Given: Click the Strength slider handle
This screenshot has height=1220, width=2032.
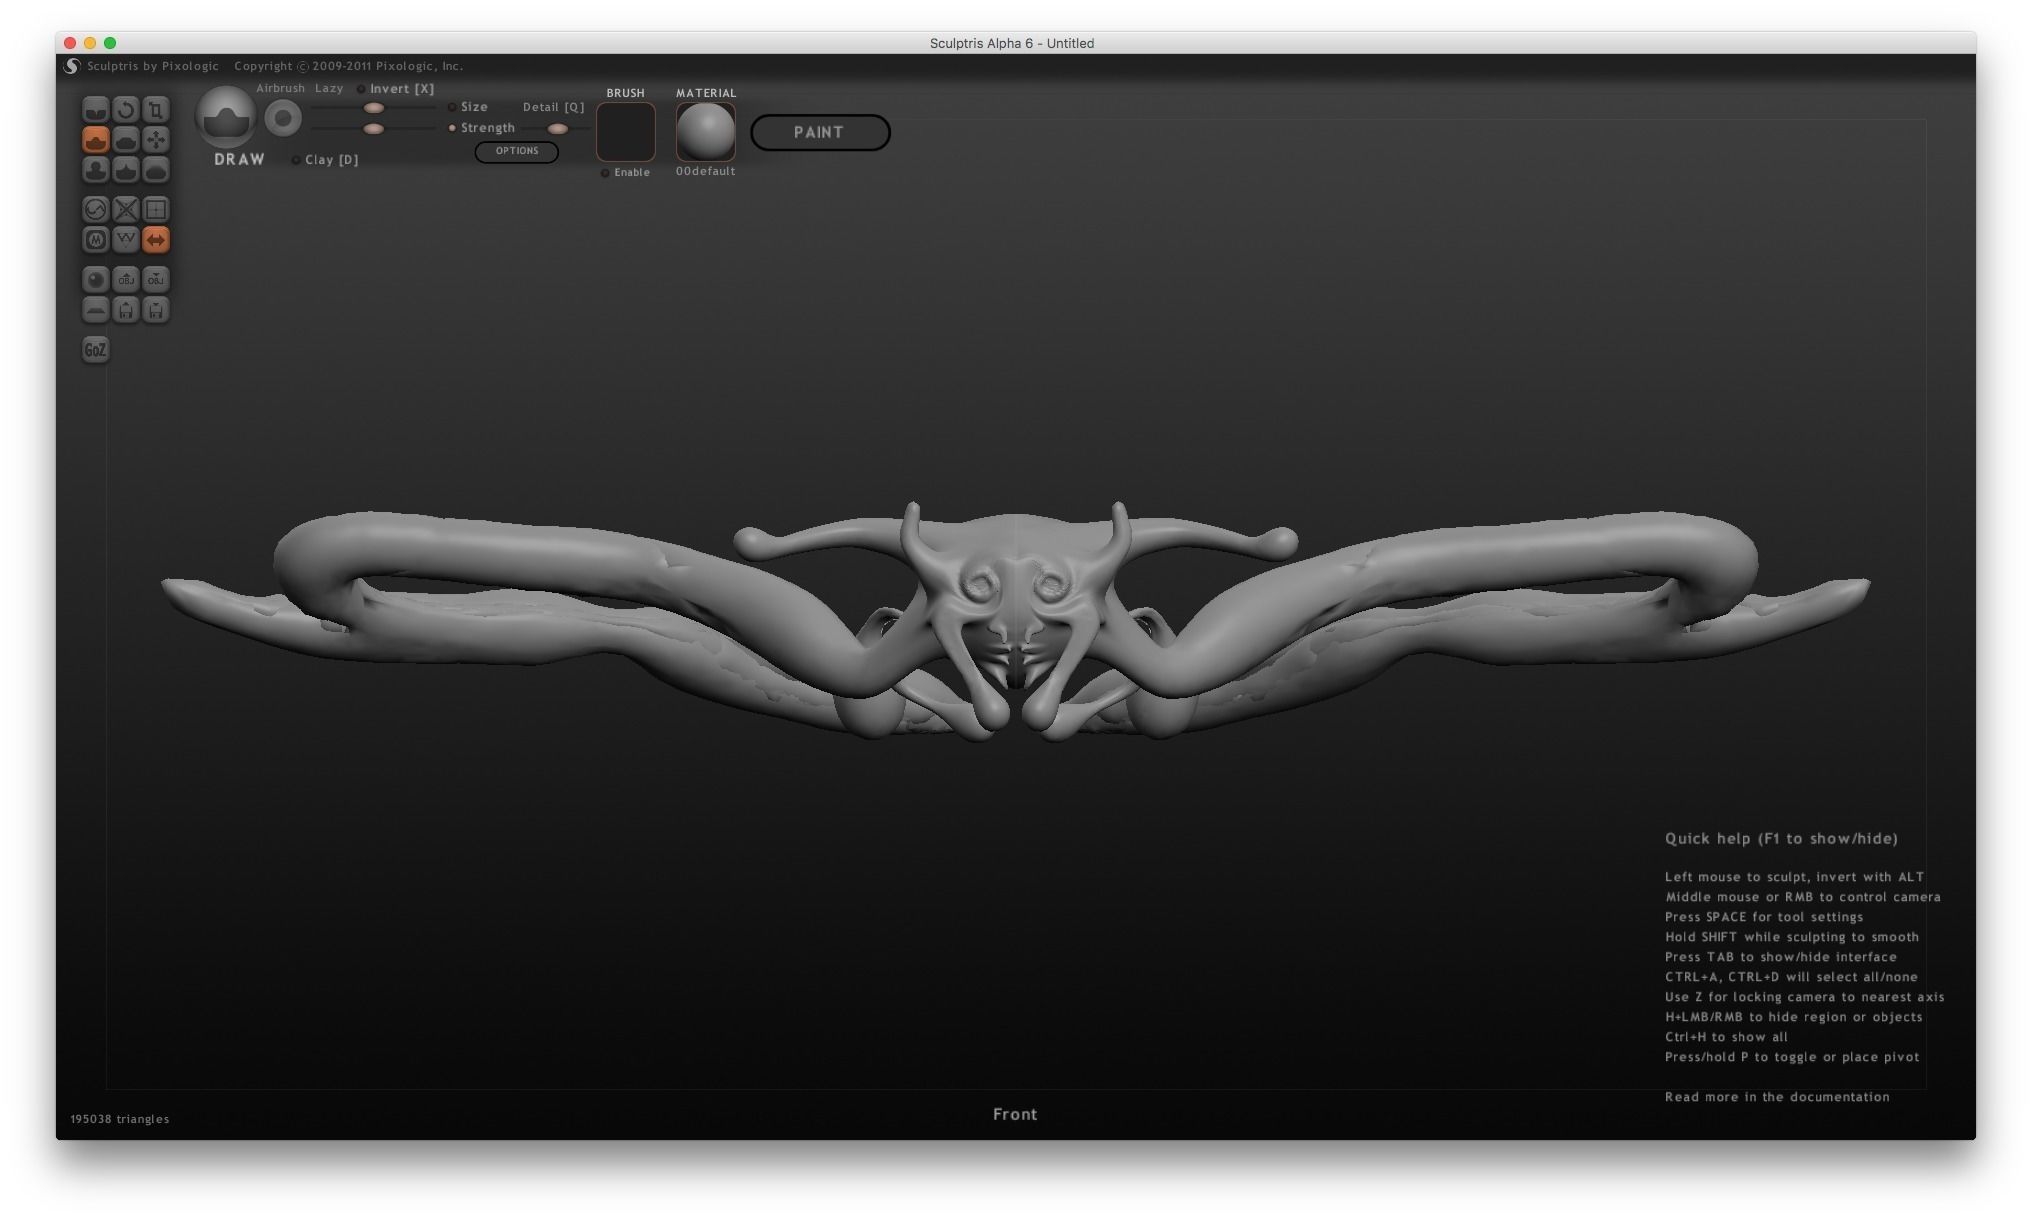Looking at the screenshot, I should tap(374, 129).
